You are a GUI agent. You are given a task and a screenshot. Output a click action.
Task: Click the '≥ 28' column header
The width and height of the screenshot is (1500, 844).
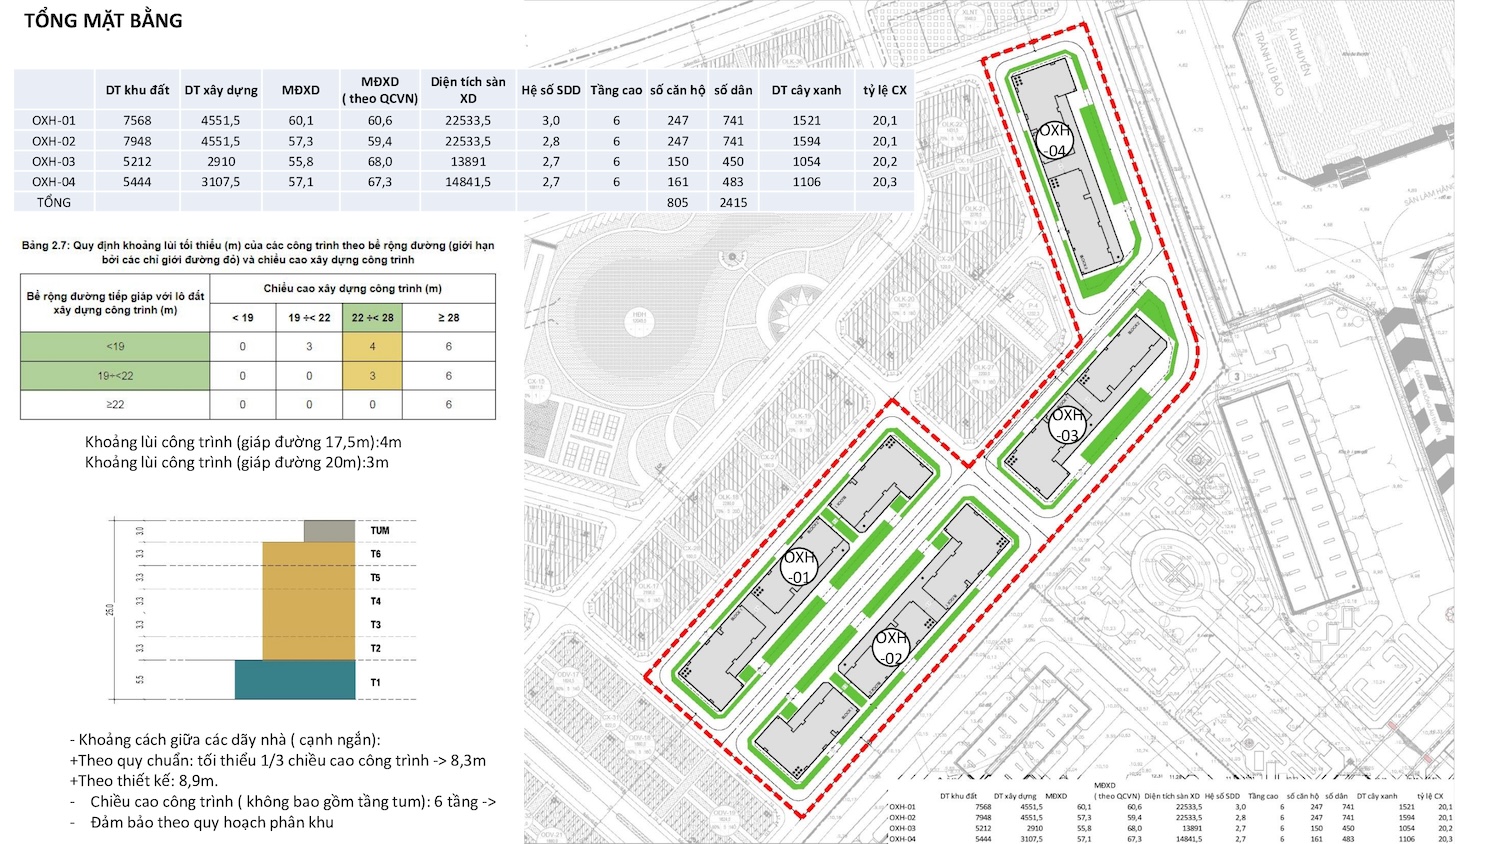[x=448, y=318]
